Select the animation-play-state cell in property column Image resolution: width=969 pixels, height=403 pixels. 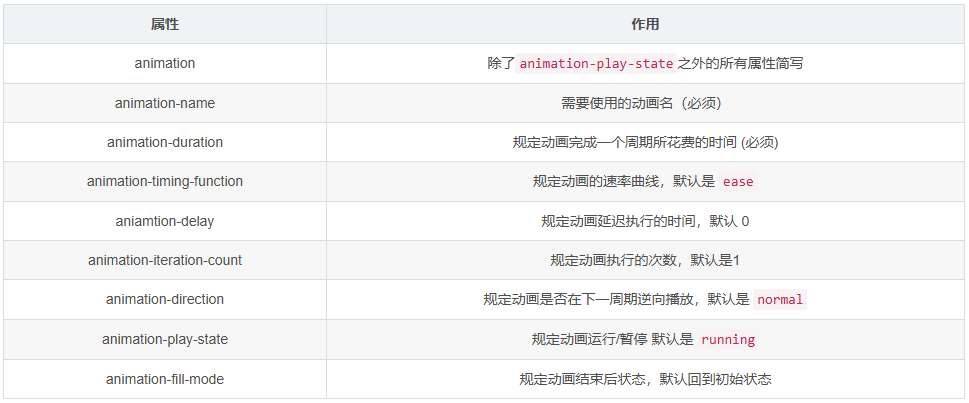(x=164, y=339)
